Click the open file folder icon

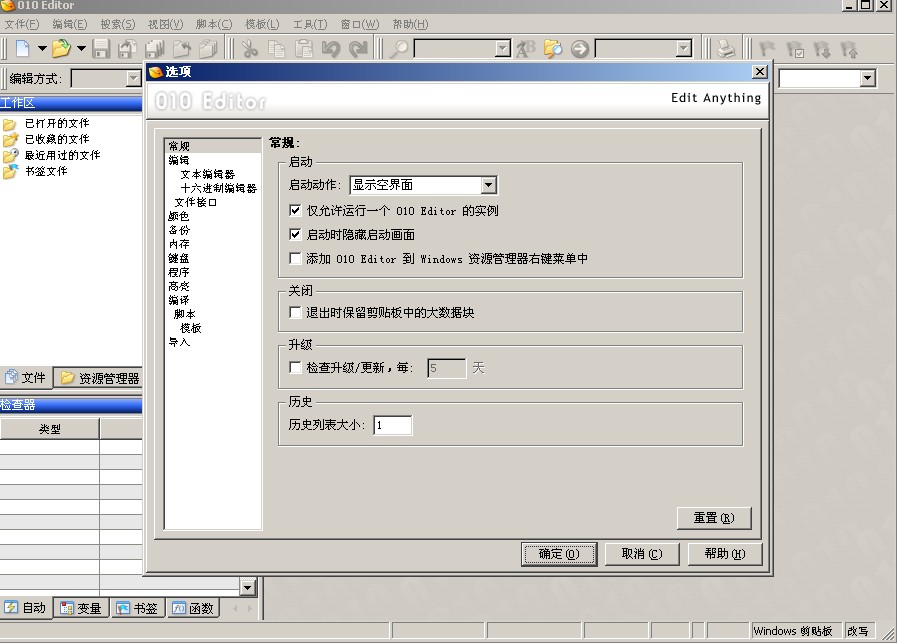point(61,49)
